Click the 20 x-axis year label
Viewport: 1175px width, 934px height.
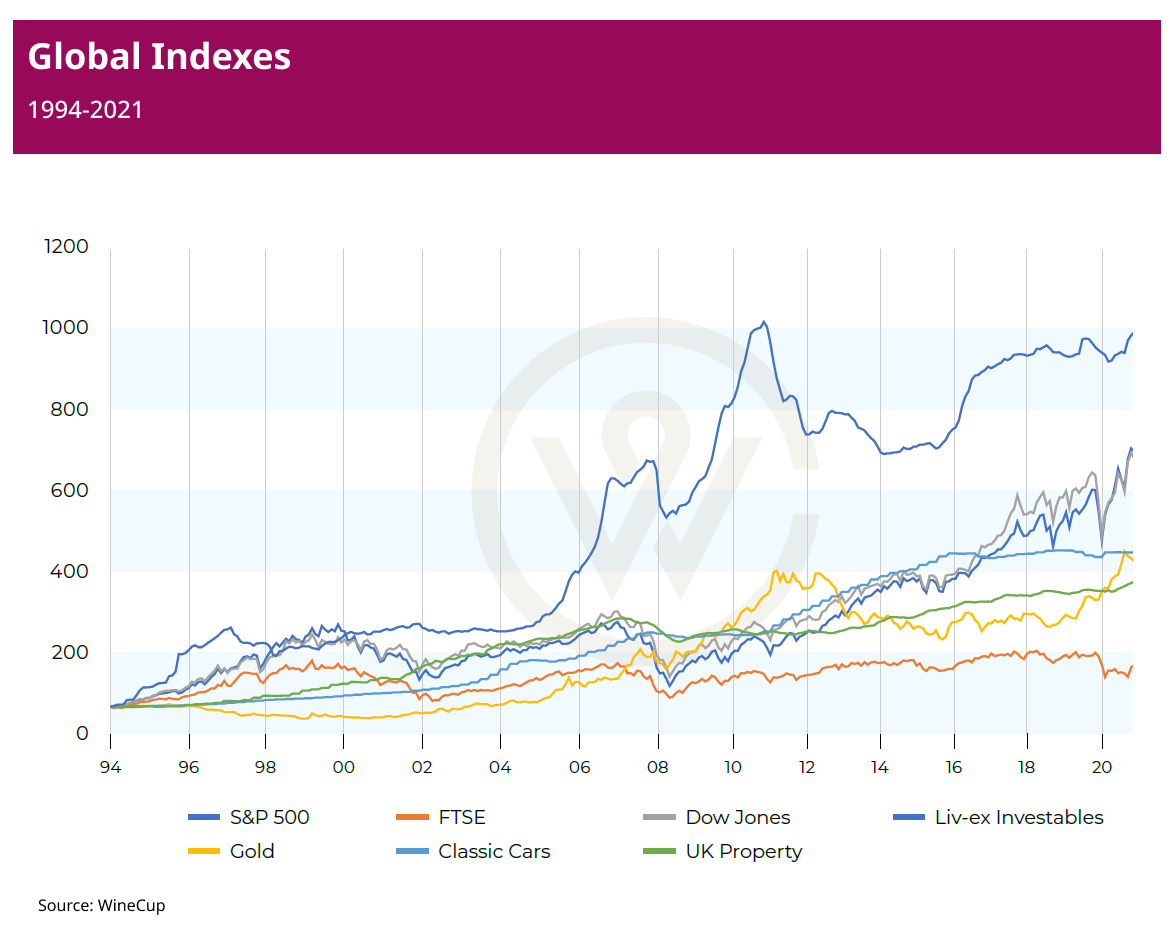[x=1102, y=767]
